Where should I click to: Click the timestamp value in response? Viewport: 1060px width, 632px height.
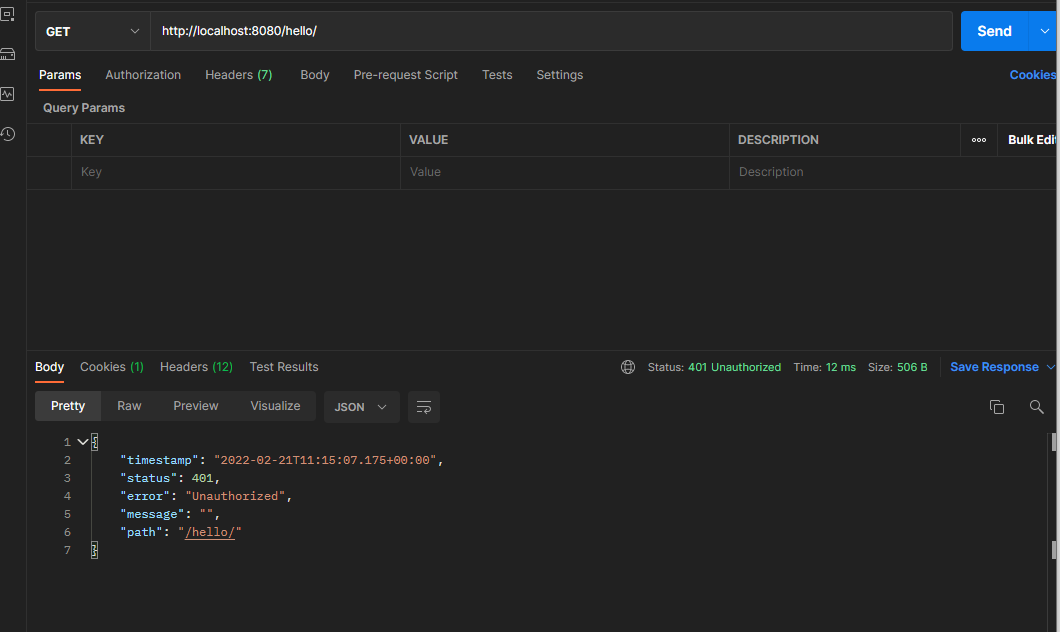(x=325, y=460)
